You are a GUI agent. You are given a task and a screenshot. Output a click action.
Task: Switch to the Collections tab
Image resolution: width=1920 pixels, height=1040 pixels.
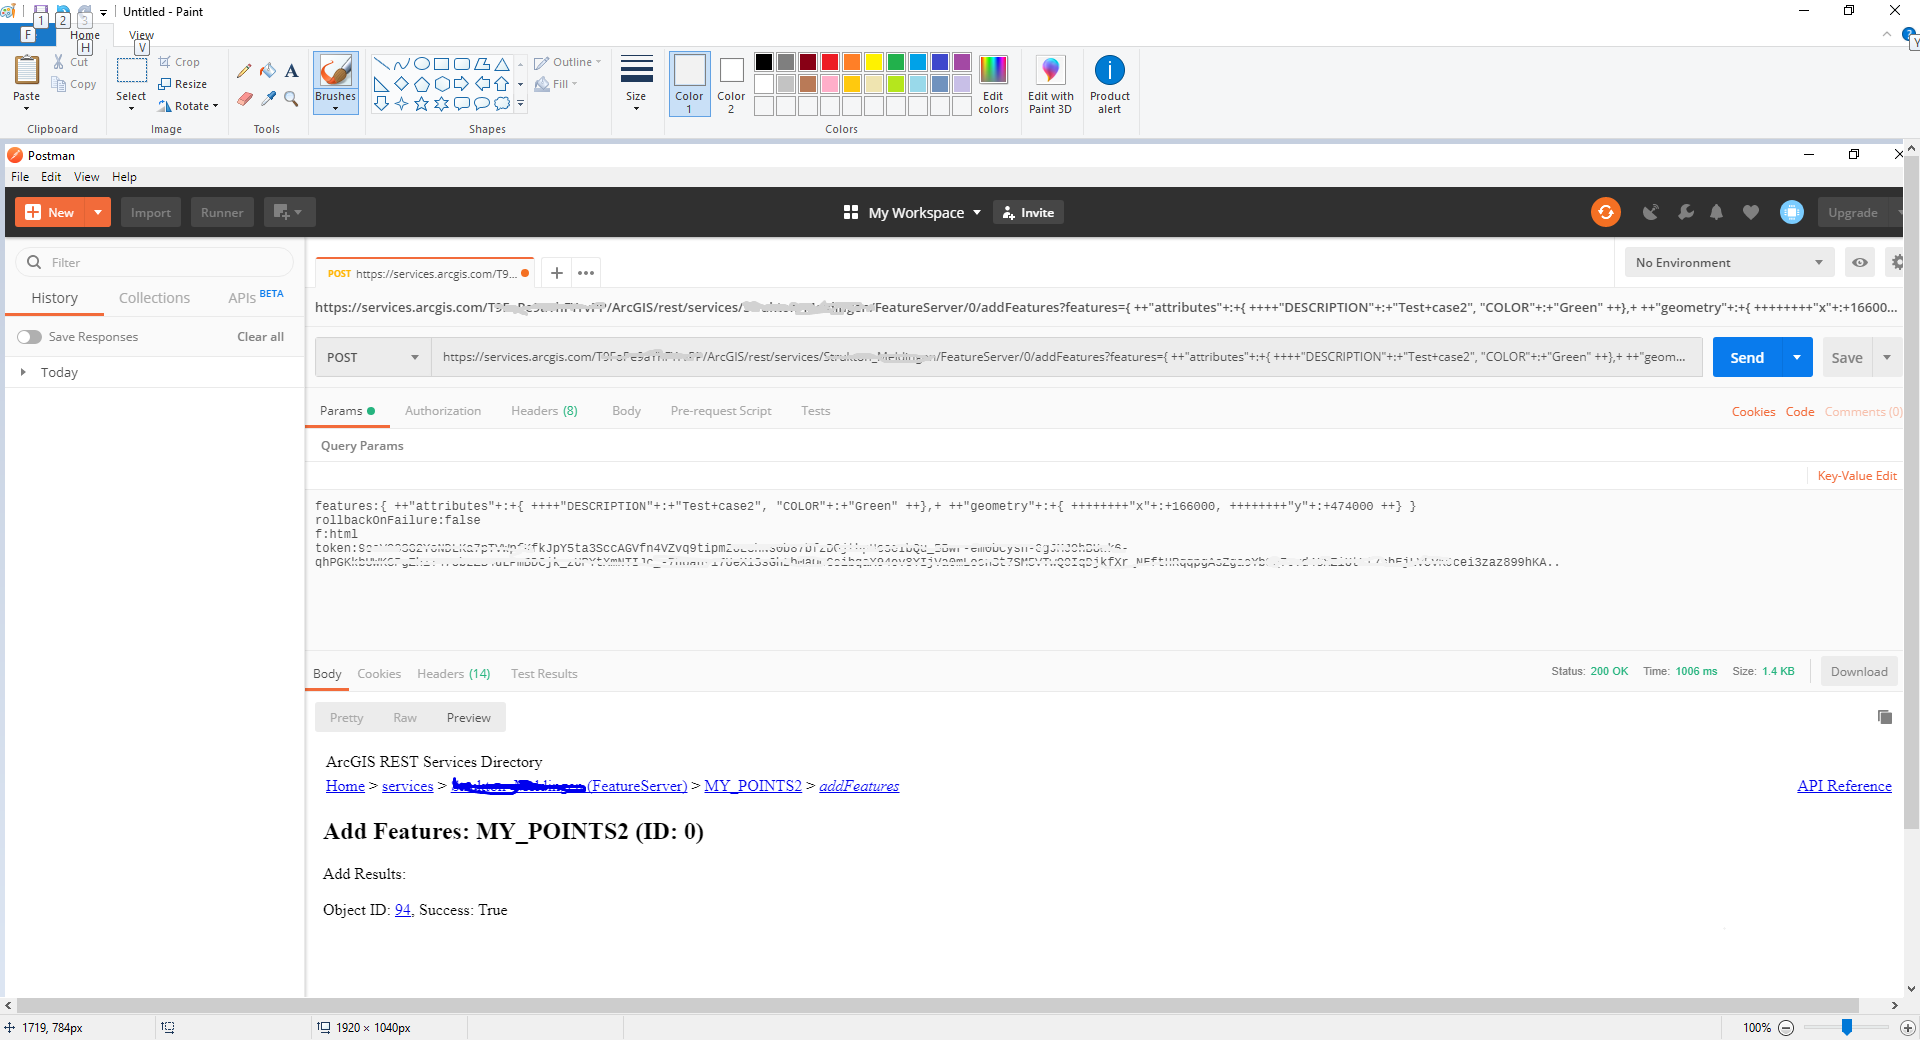click(x=154, y=298)
